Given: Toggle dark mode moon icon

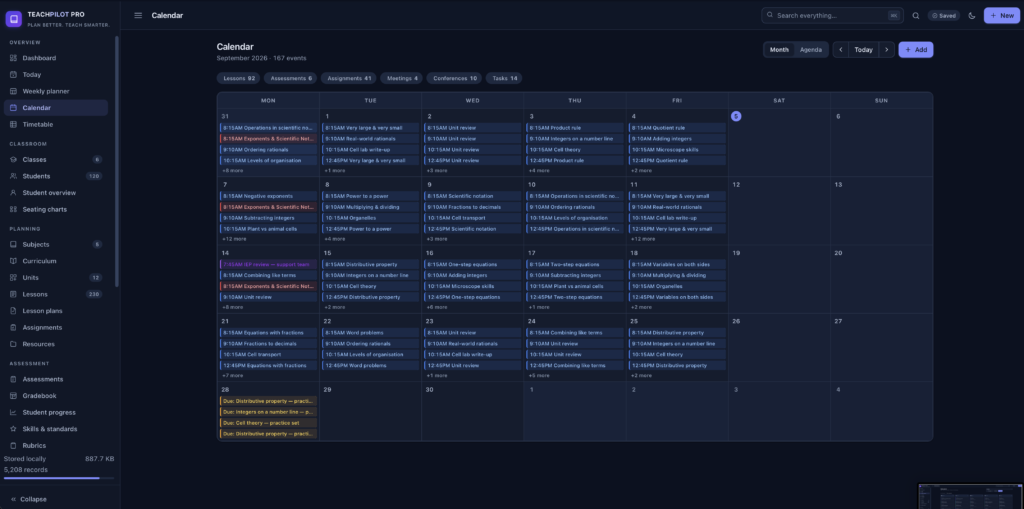Looking at the screenshot, I should click(972, 16).
